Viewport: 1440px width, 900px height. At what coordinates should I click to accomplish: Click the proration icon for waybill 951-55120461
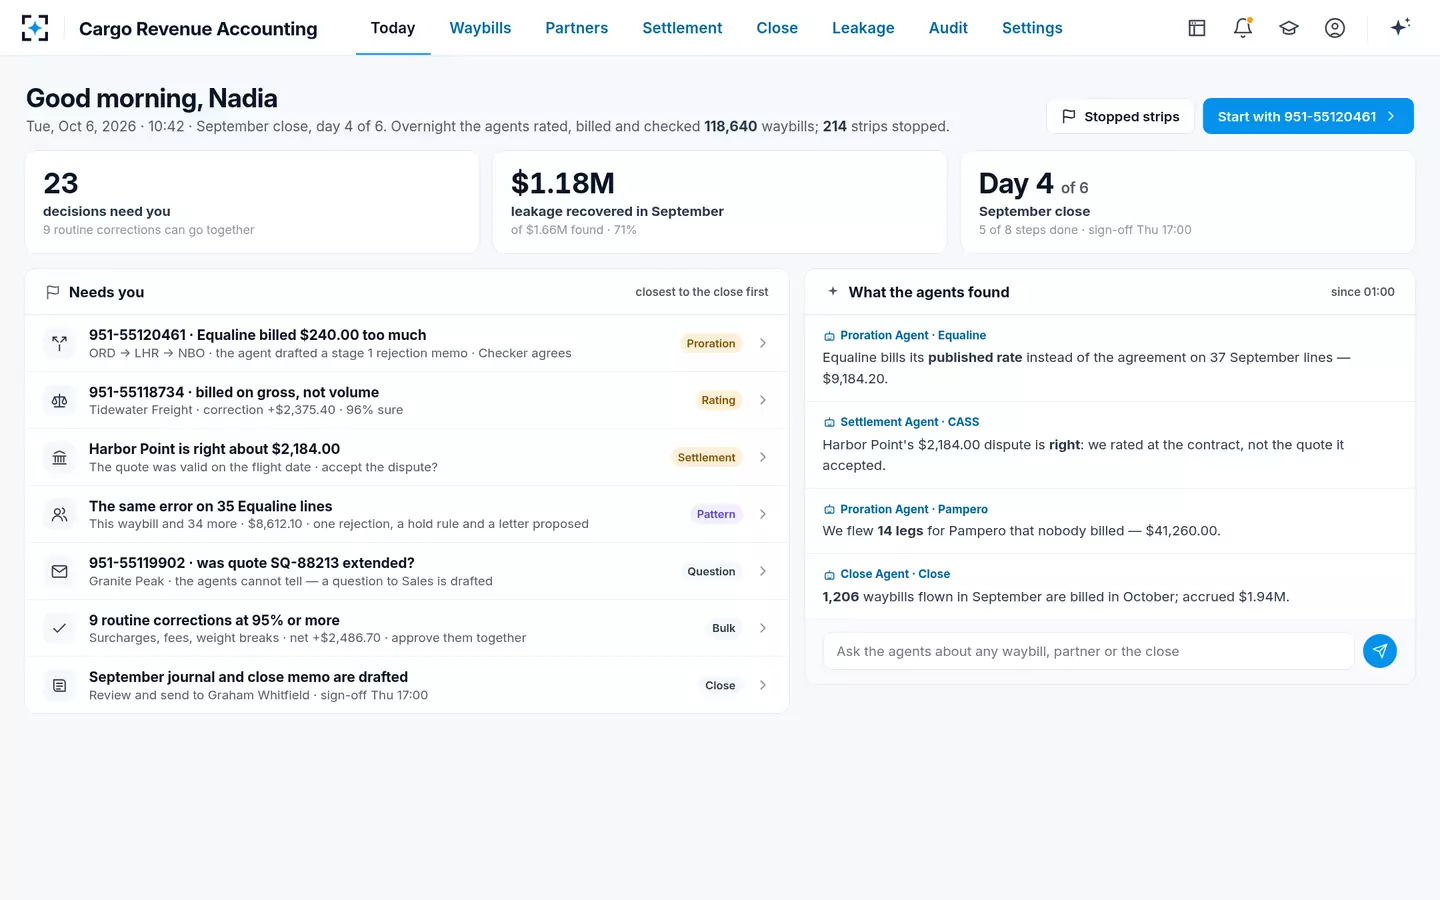coord(60,343)
